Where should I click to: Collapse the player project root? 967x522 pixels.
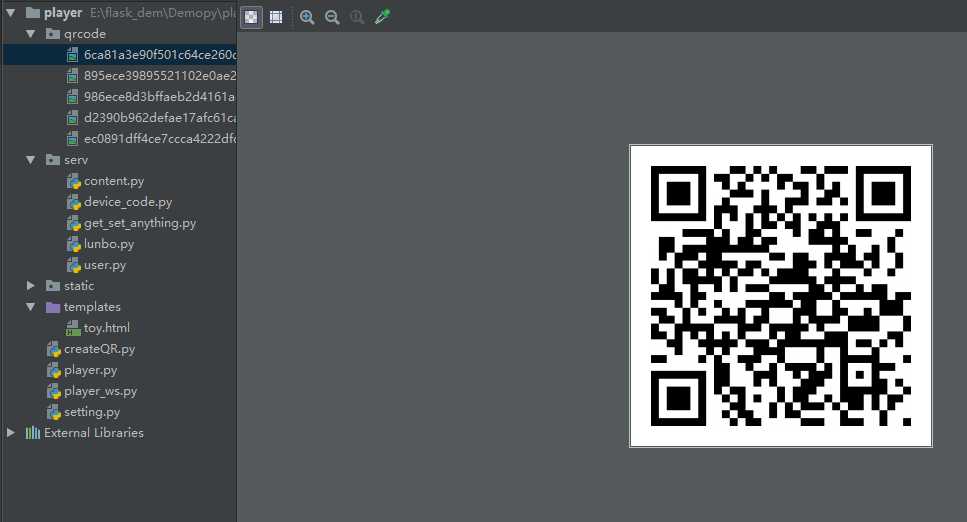pyautogui.click(x=10, y=12)
